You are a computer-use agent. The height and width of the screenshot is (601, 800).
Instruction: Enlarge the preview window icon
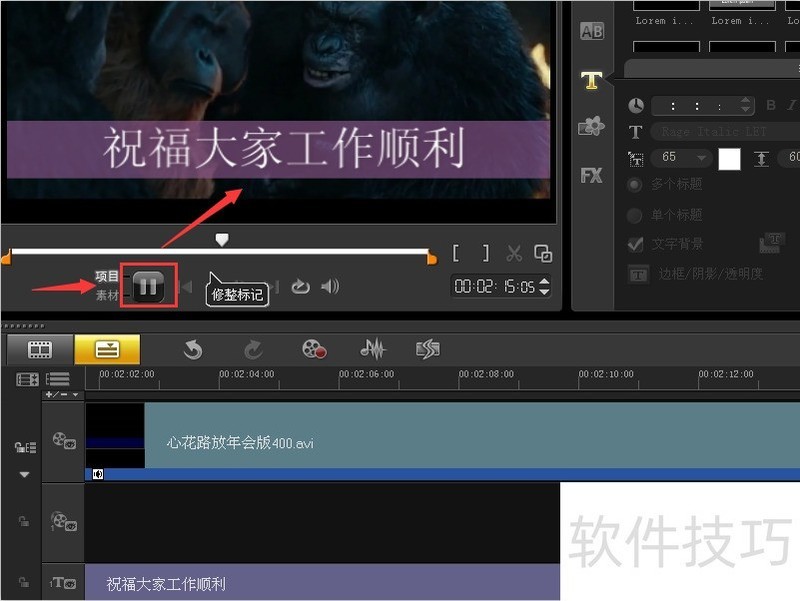pyautogui.click(x=543, y=253)
